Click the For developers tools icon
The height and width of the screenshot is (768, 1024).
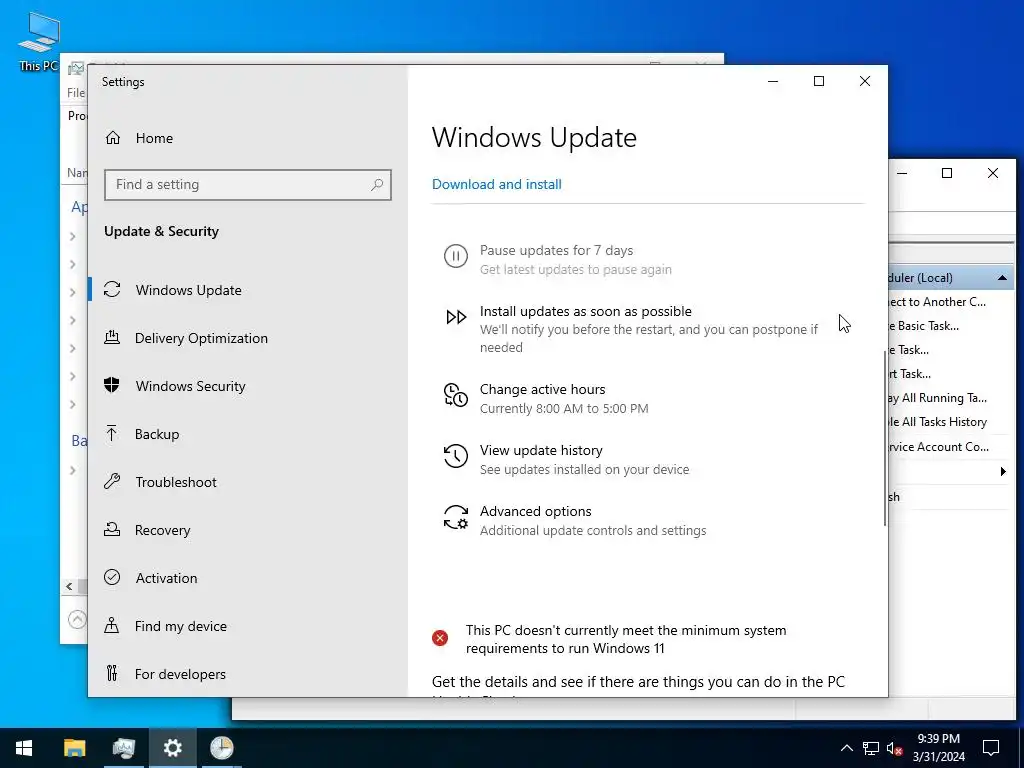pos(112,673)
